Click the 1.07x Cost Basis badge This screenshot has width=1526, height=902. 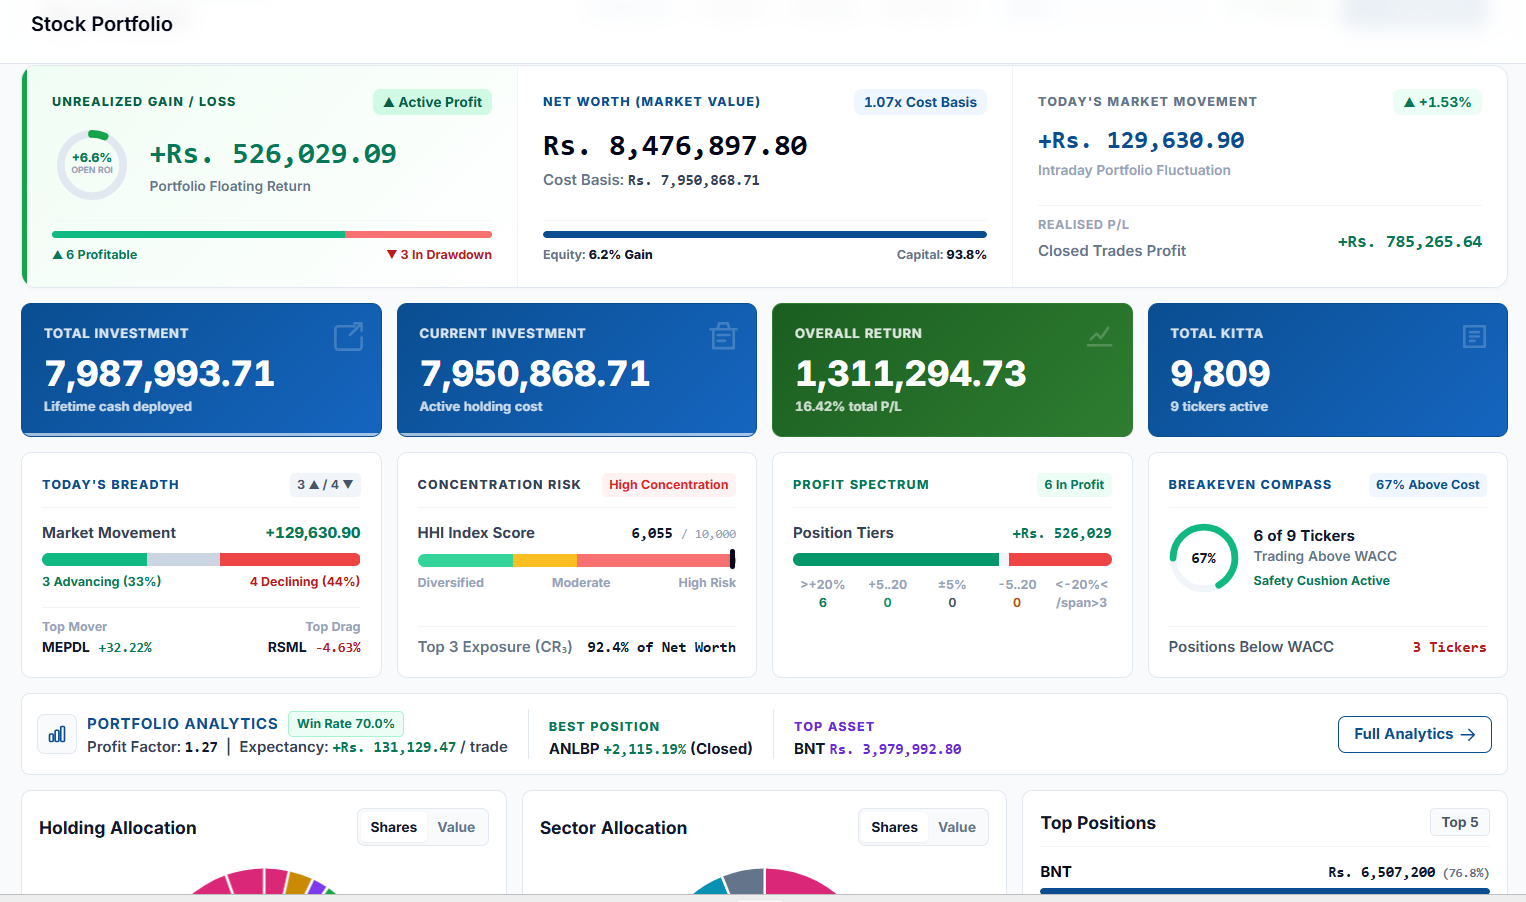click(920, 102)
